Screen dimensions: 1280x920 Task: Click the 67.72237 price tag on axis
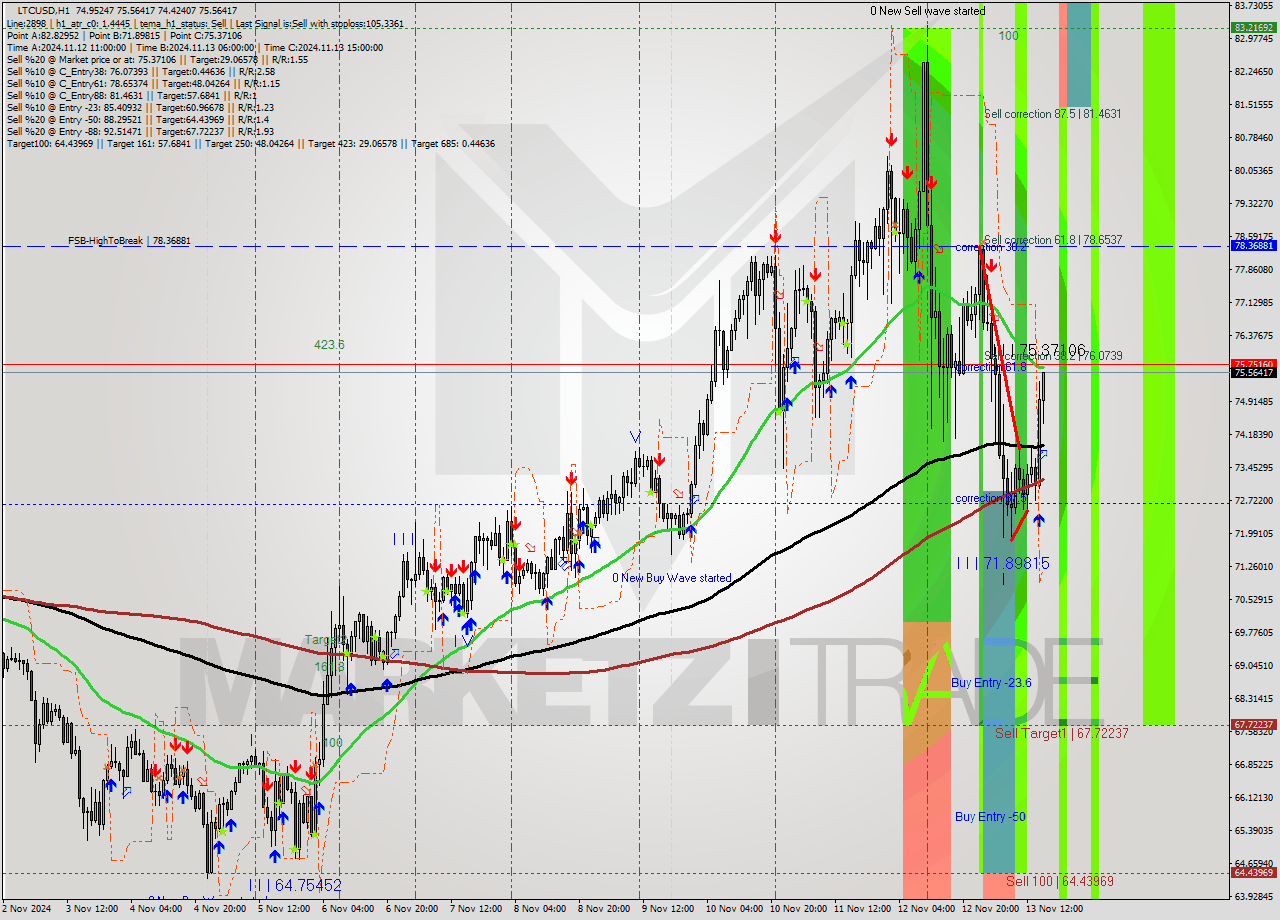click(x=1253, y=725)
